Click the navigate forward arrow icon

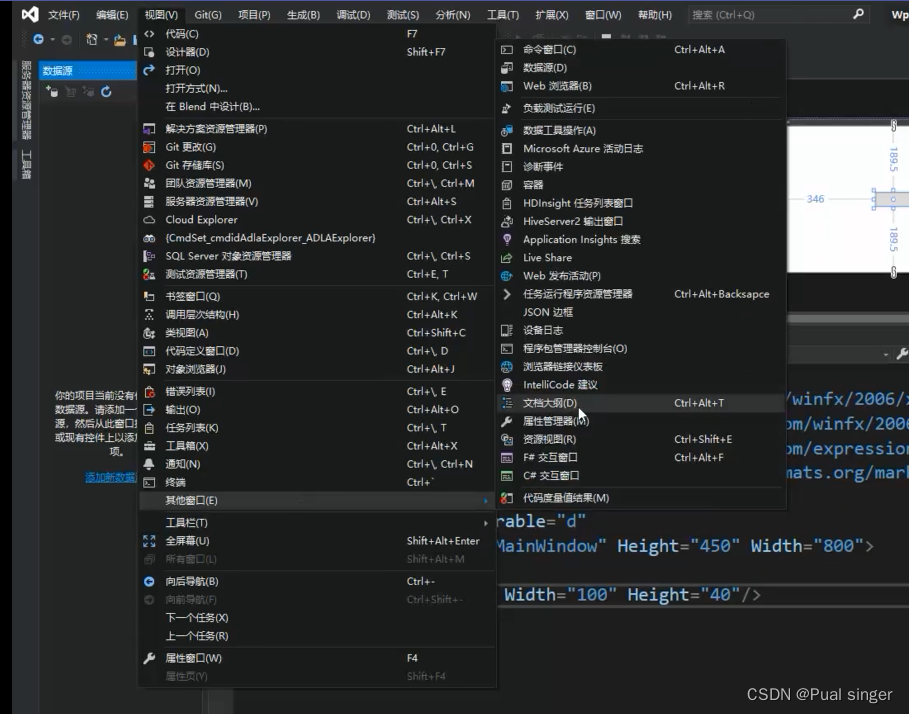pyautogui.click(x=67, y=37)
